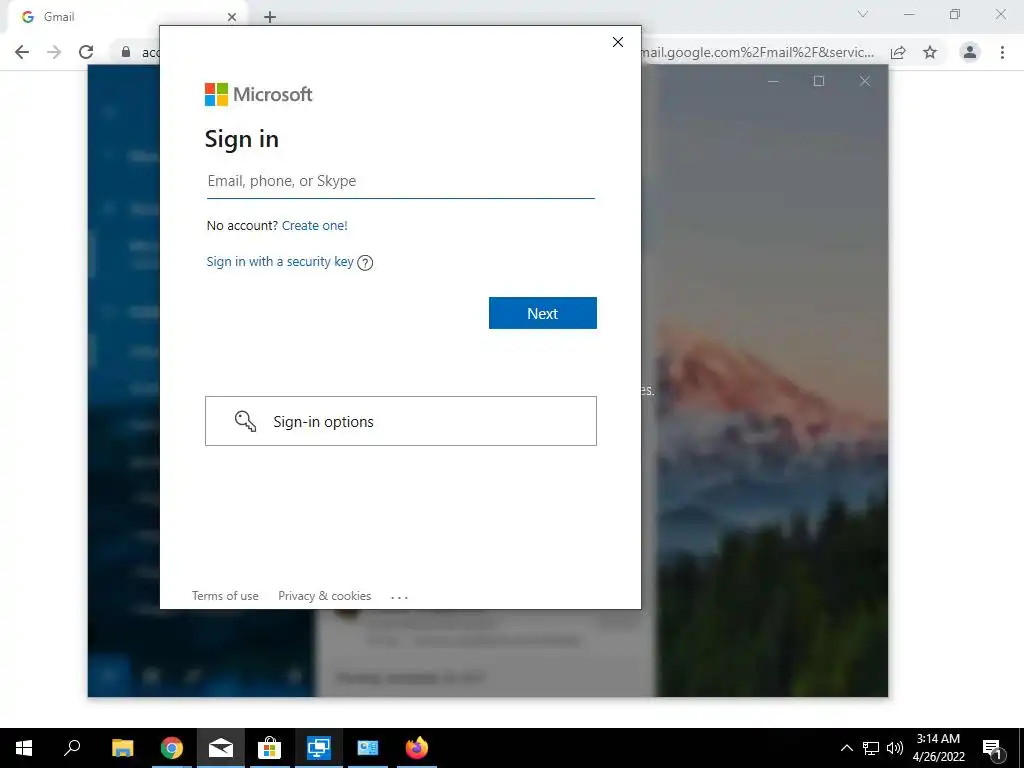Screen dimensions: 1024x768
Task: Open a new Chrome tab
Action: [270, 17]
